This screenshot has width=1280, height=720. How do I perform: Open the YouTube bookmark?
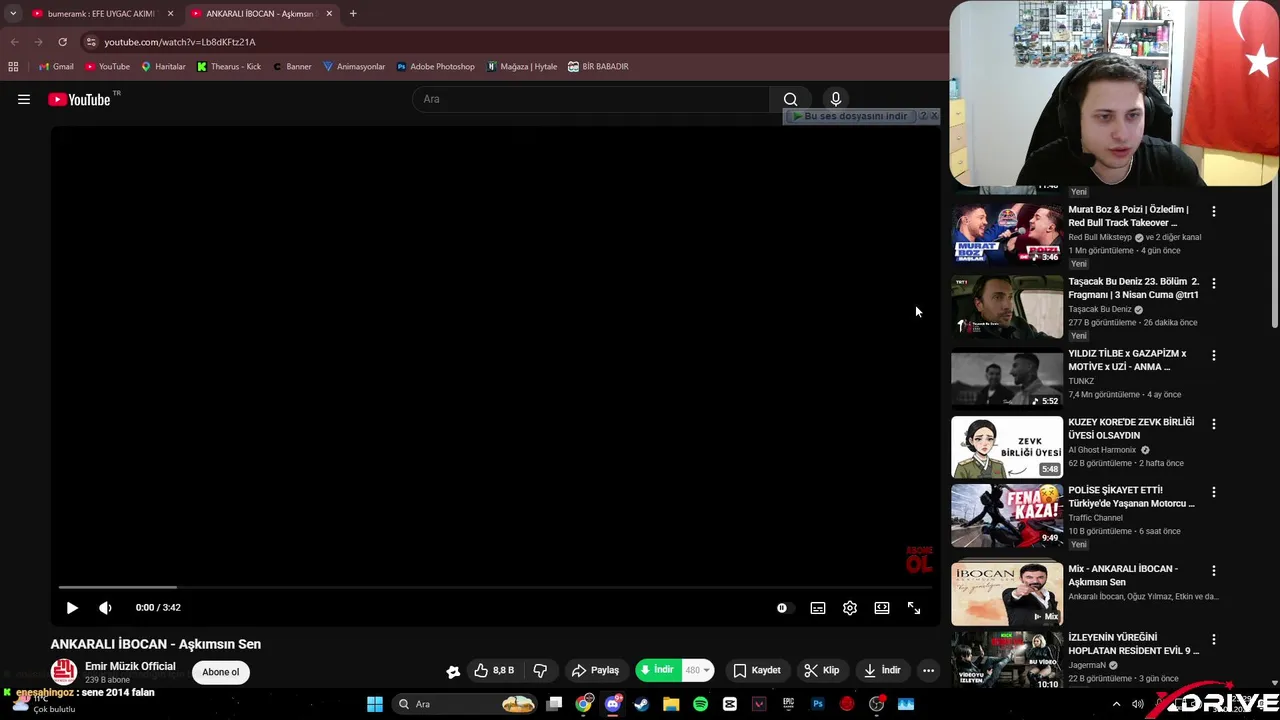pyautogui.click(x=107, y=67)
